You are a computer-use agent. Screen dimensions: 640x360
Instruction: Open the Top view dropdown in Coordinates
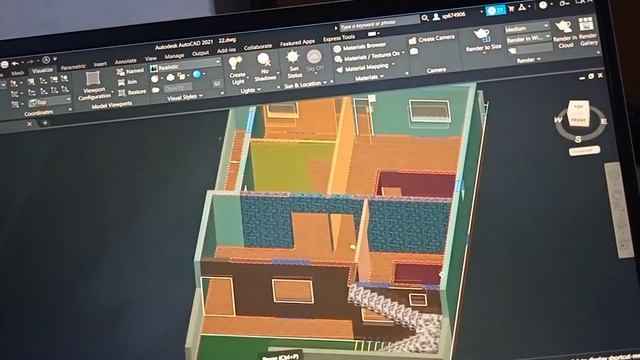click(49, 101)
